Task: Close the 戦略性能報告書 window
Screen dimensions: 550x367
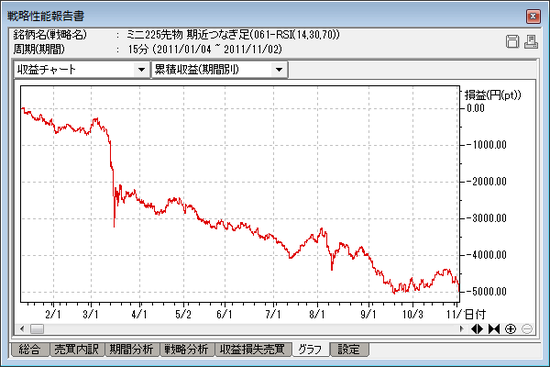Action: click(533, 16)
